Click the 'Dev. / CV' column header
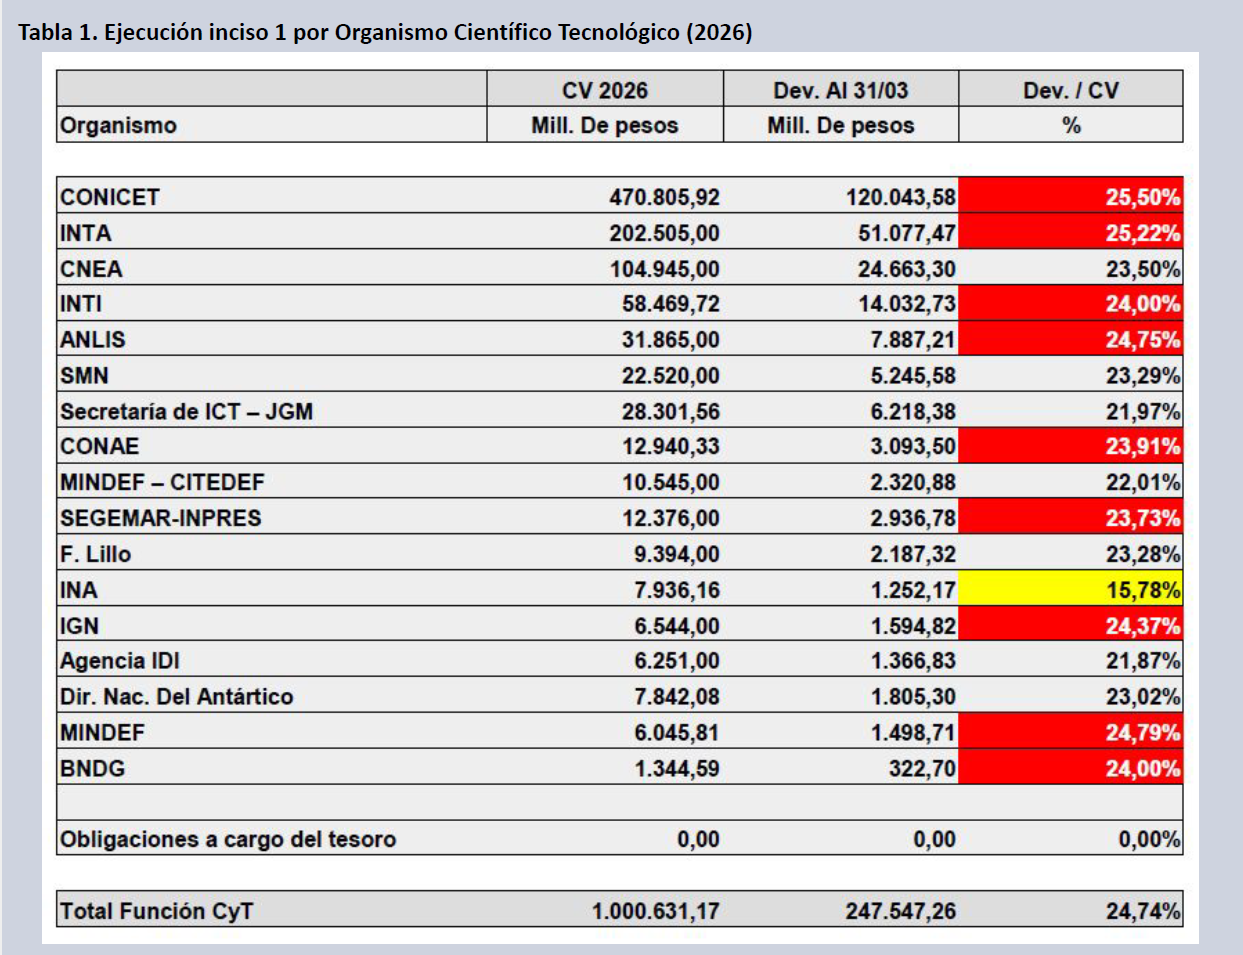The height and width of the screenshot is (955, 1243). [x=1070, y=90]
